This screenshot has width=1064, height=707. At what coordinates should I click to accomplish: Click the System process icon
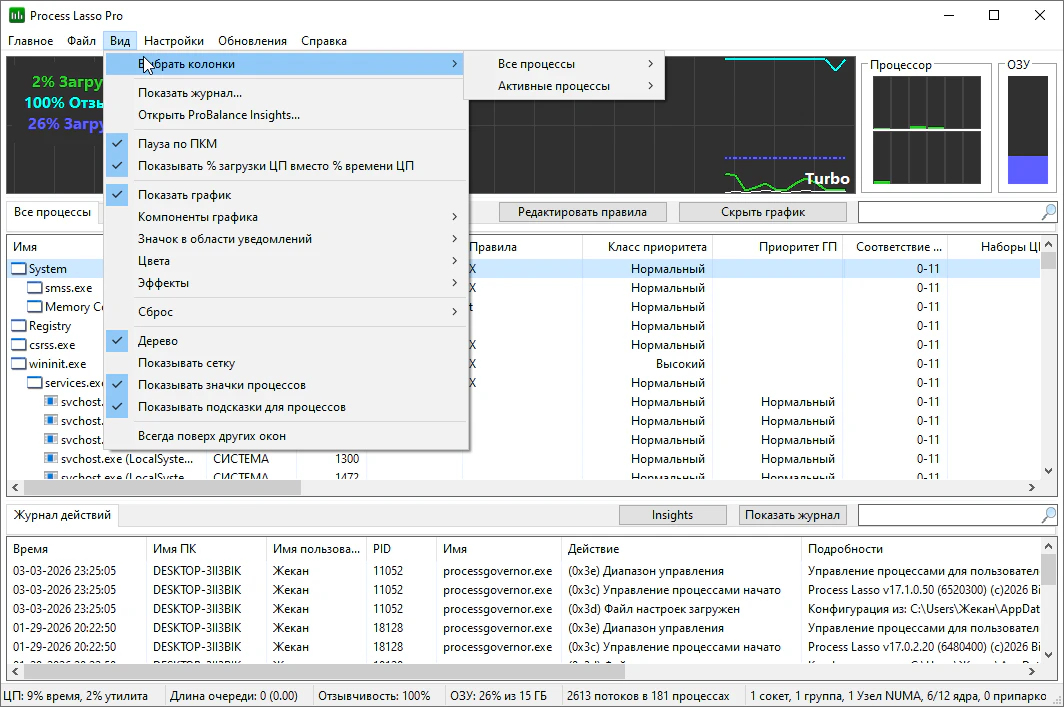click(x=19, y=269)
